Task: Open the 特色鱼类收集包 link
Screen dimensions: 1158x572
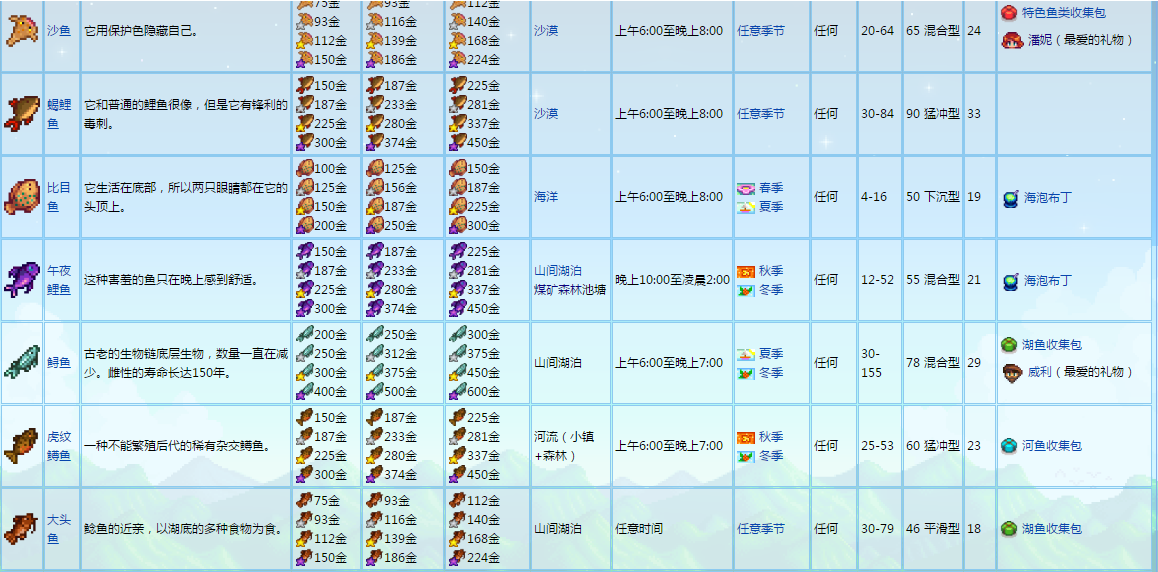Action: point(1064,13)
